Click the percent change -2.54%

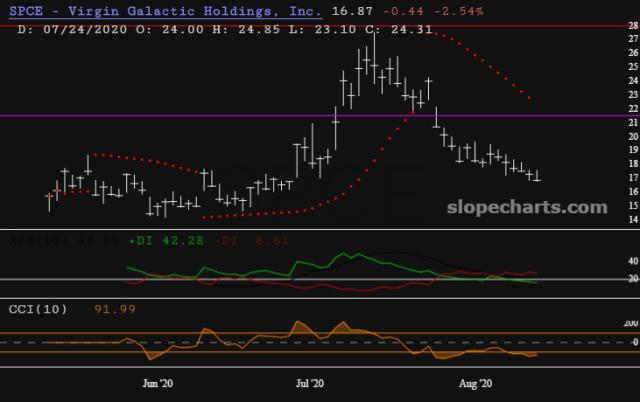point(459,11)
